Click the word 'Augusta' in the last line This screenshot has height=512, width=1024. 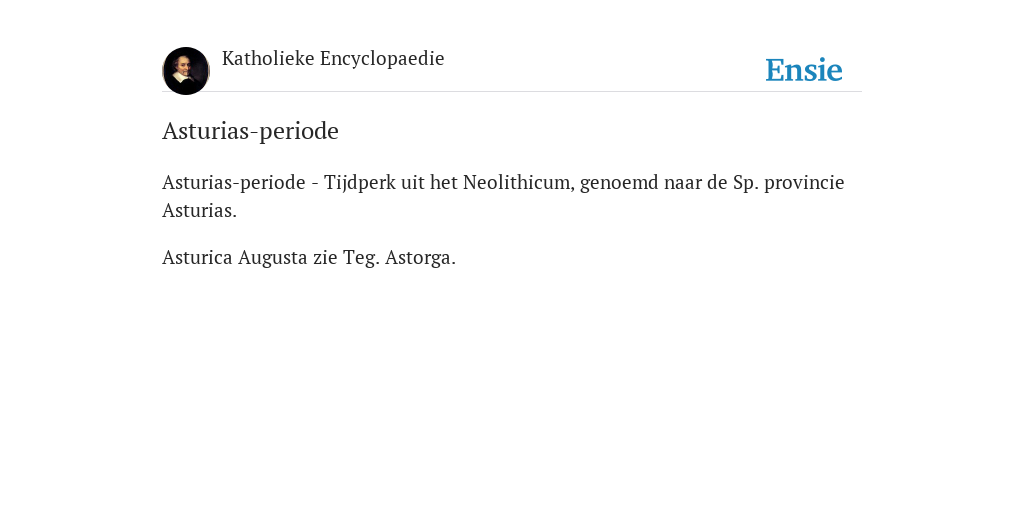coord(272,257)
